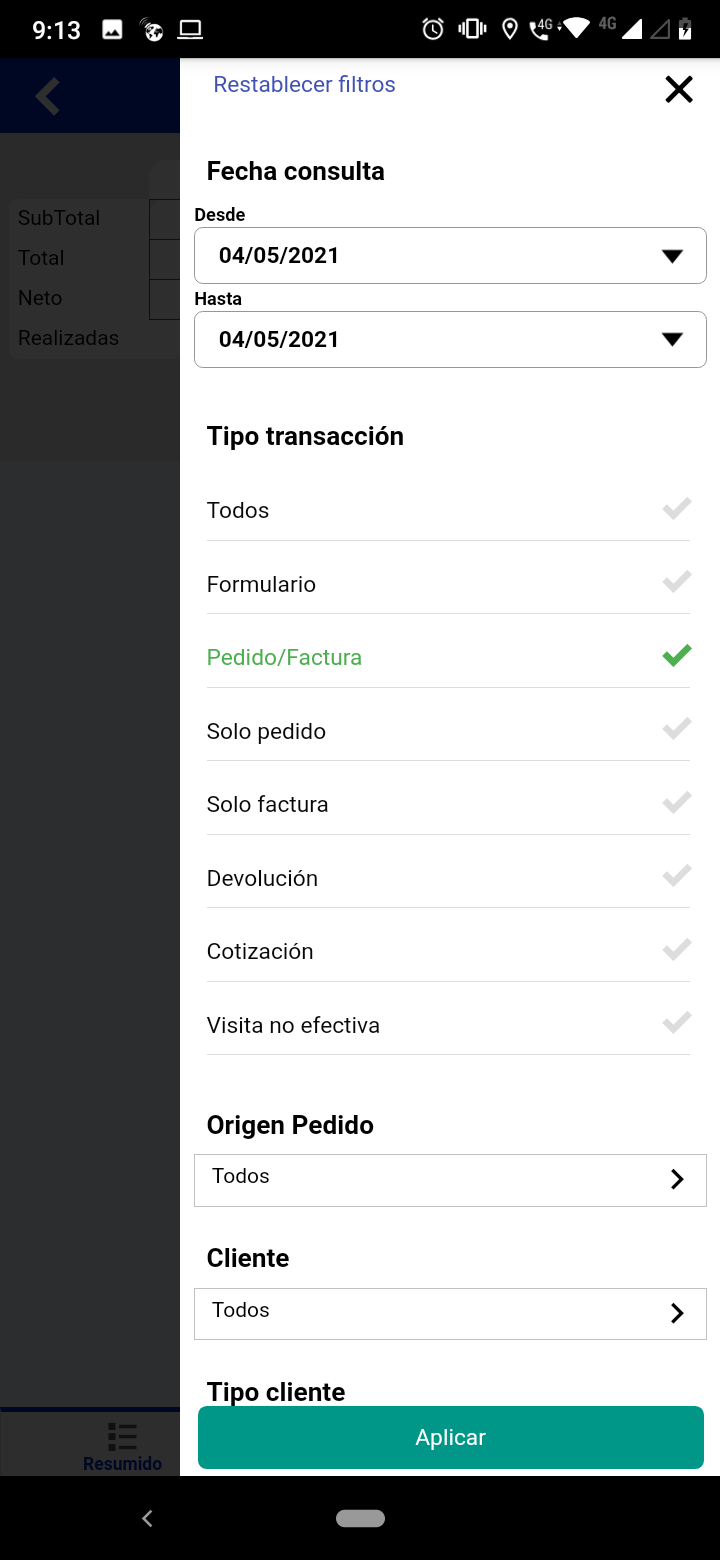
Task: Select Formulario transaction type
Action: (x=448, y=584)
